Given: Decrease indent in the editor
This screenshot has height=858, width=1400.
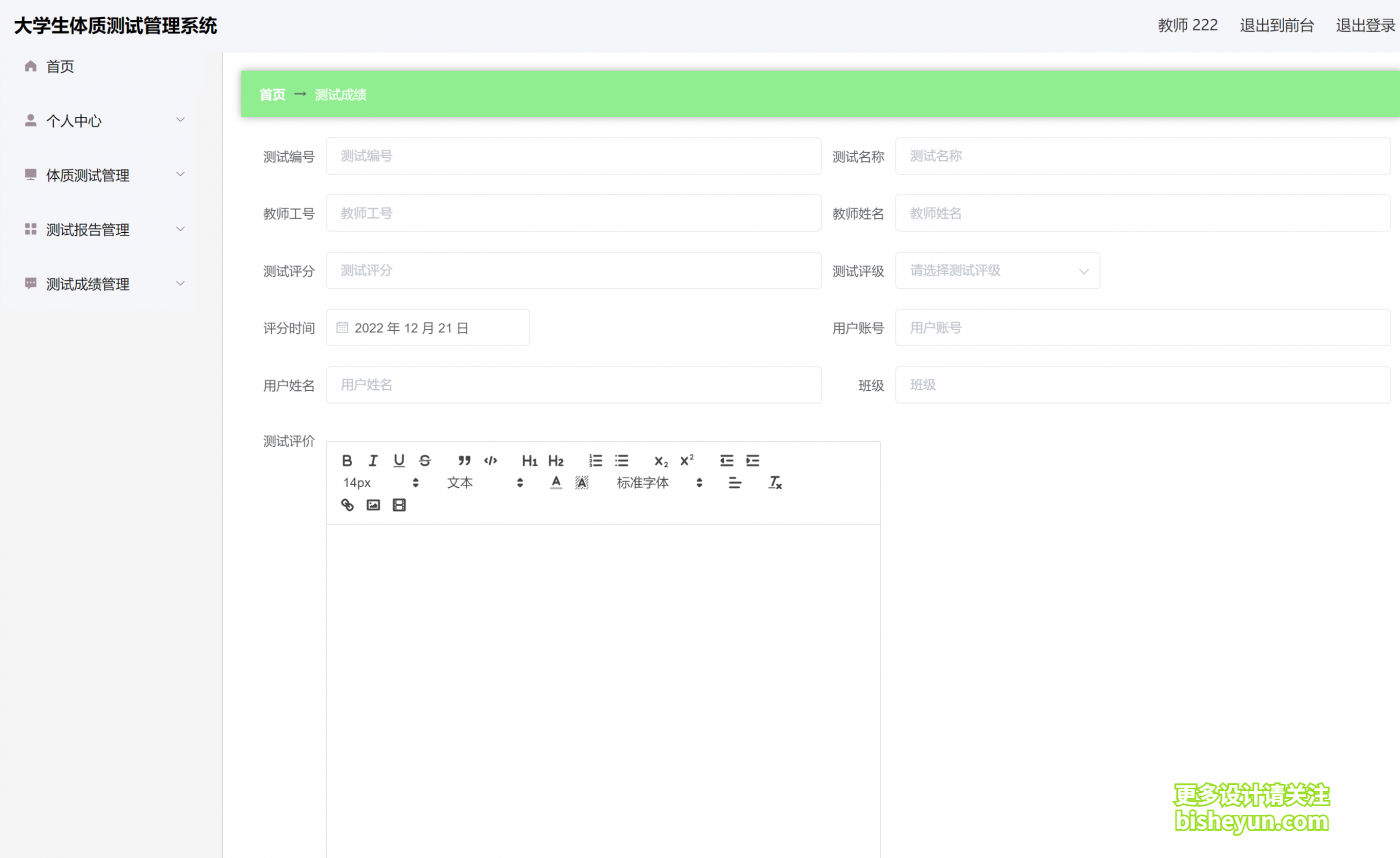Looking at the screenshot, I should click(727, 461).
